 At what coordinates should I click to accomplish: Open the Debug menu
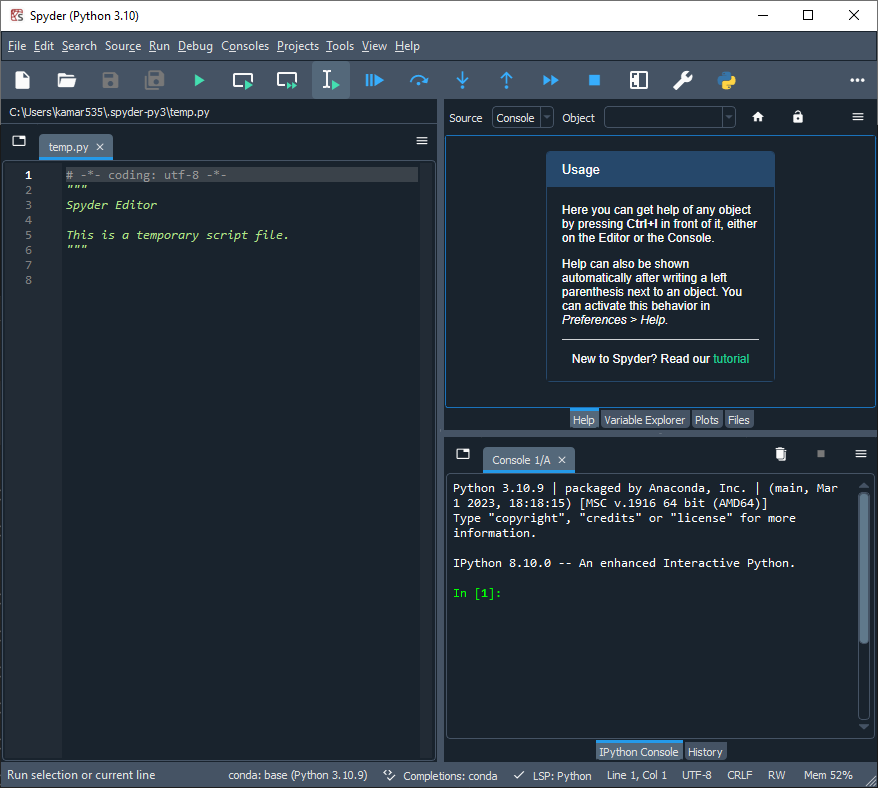pyautogui.click(x=195, y=46)
